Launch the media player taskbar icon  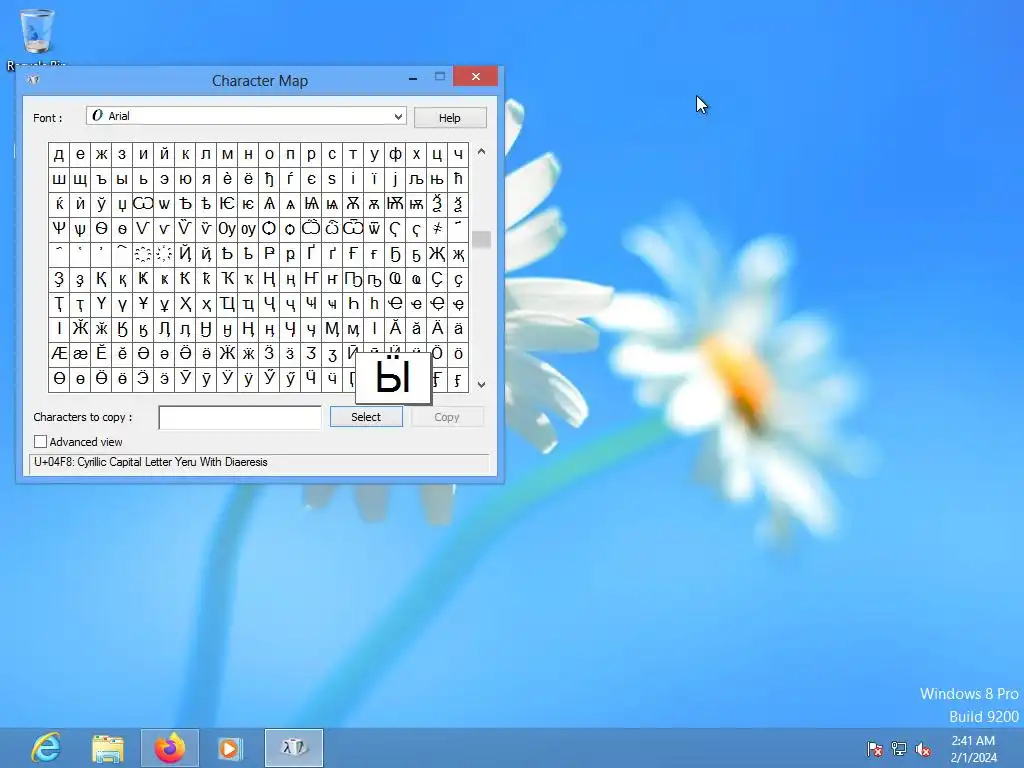(x=230, y=748)
